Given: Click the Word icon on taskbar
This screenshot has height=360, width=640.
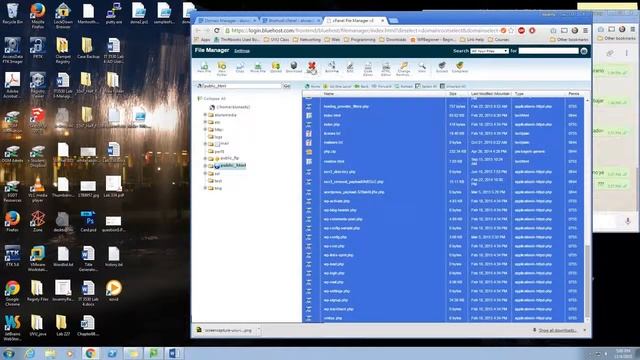Looking at the screenshot, I should (174, 353).
